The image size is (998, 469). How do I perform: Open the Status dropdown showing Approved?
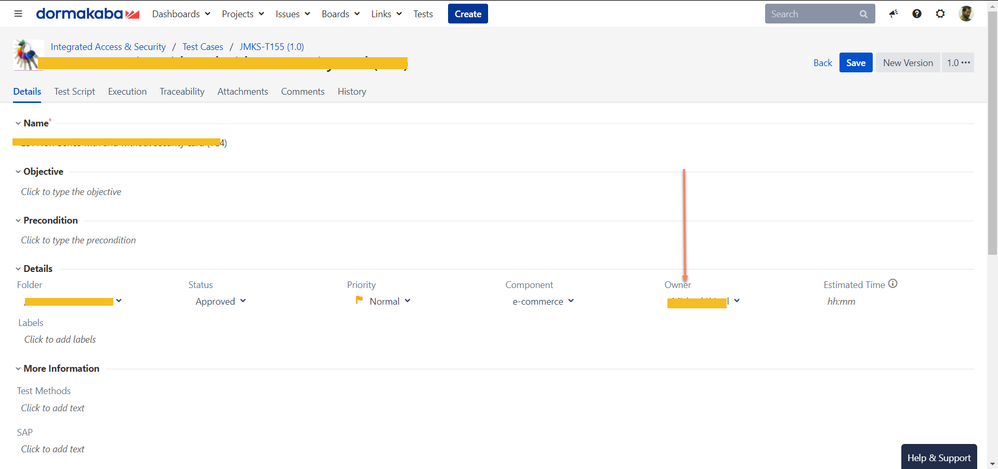[220, 301]
